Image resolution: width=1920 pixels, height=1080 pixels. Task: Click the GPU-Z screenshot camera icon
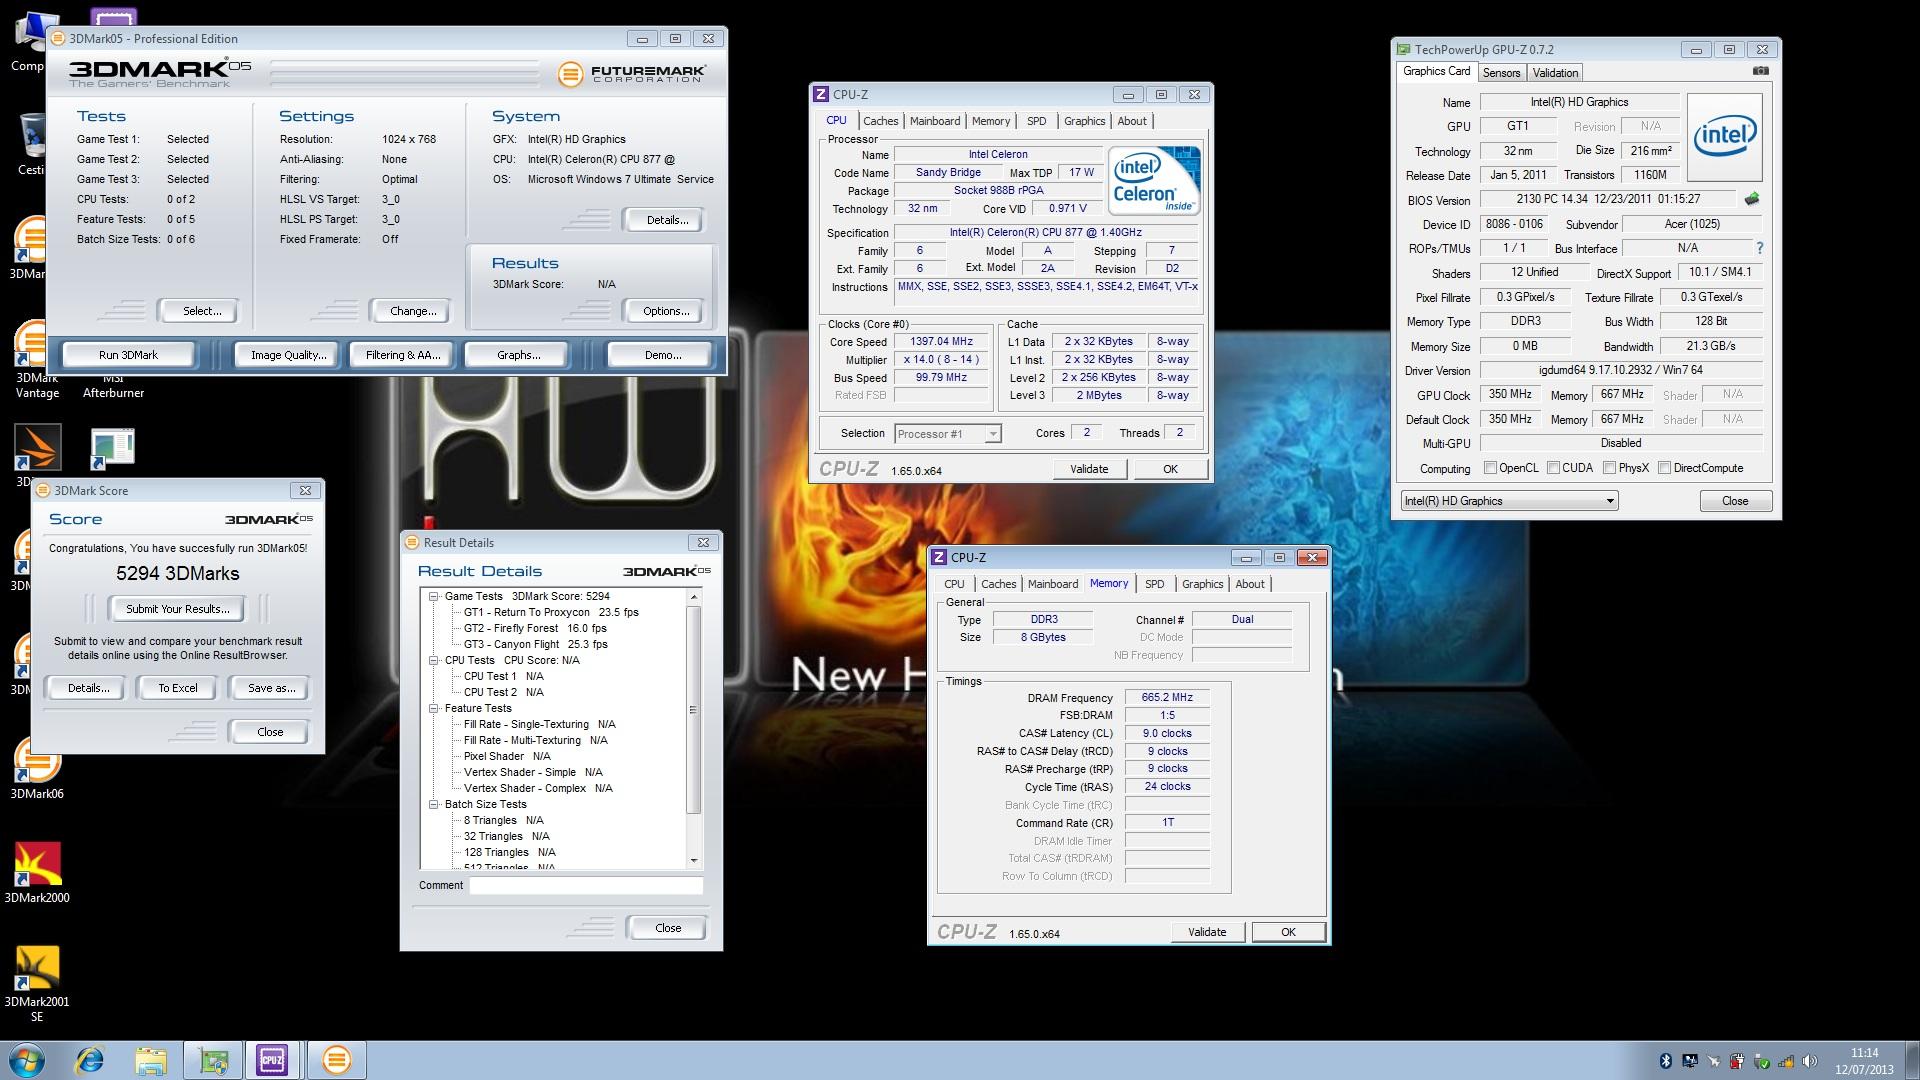click(x=1761, y=71)
